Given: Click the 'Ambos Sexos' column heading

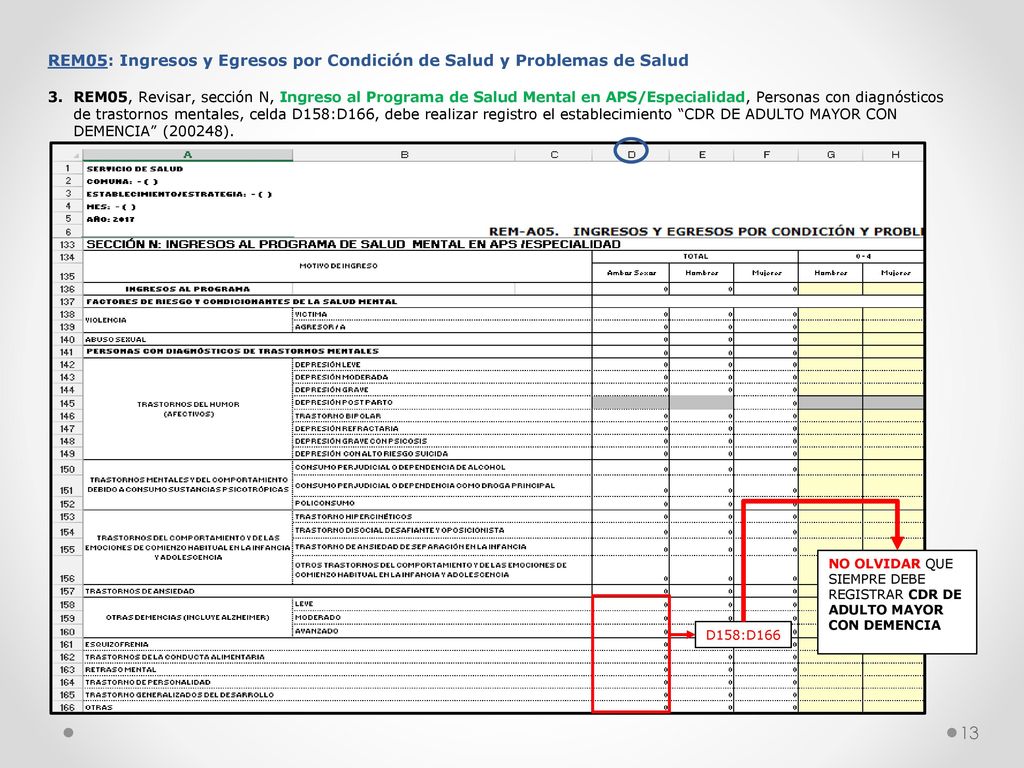Looking at the screenshot, I should (x=631, y=272).
